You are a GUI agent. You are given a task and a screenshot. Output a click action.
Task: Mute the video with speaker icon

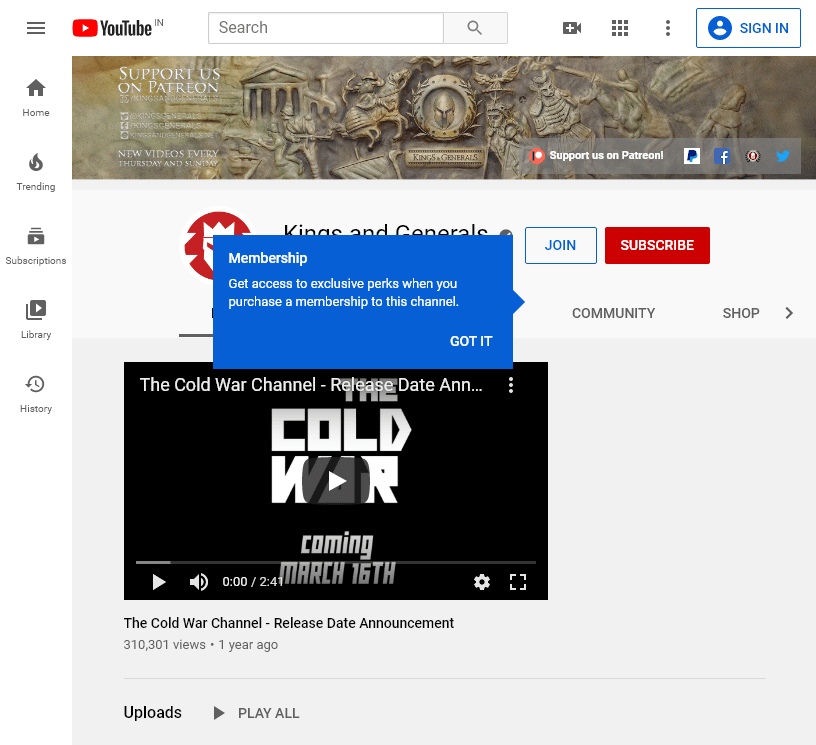point(198,582)
